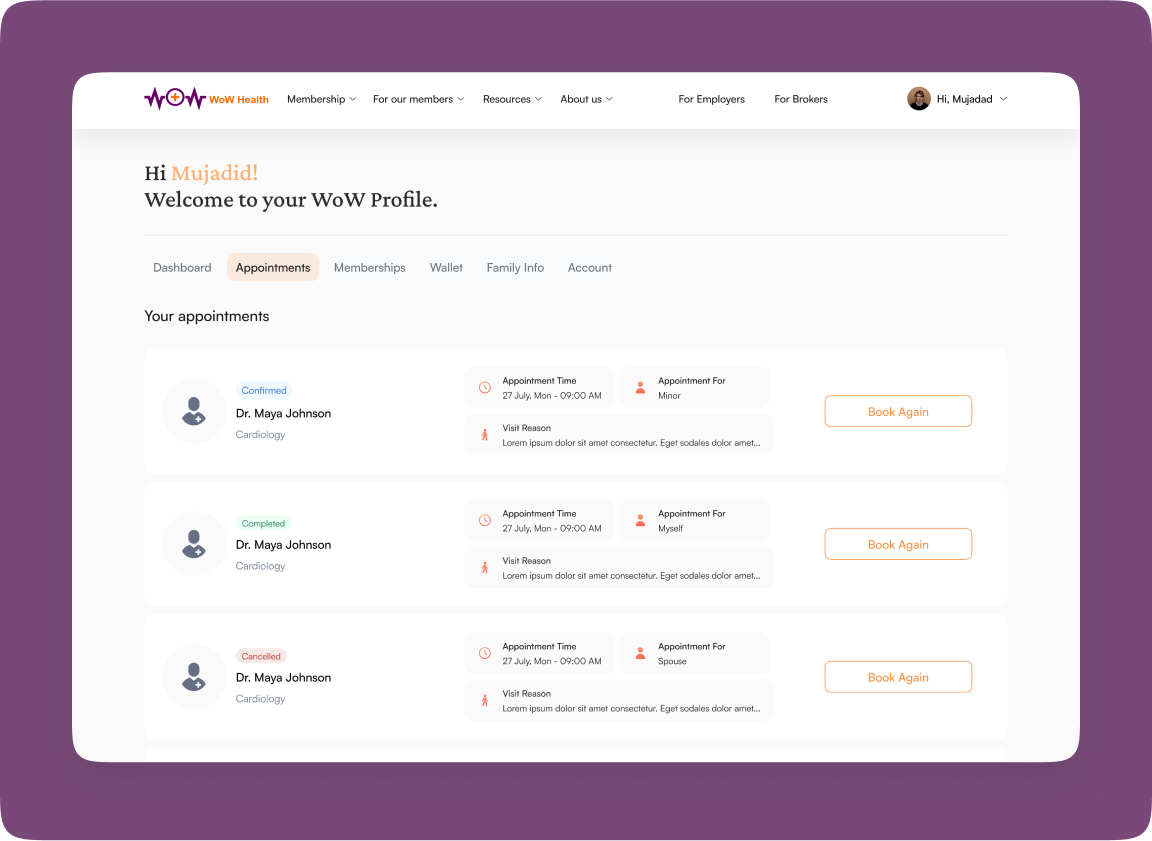Viewport: 1152px width, 841px height.
Task: Book Again for the Confirmed appointment
Action: [x=898, y=411]
